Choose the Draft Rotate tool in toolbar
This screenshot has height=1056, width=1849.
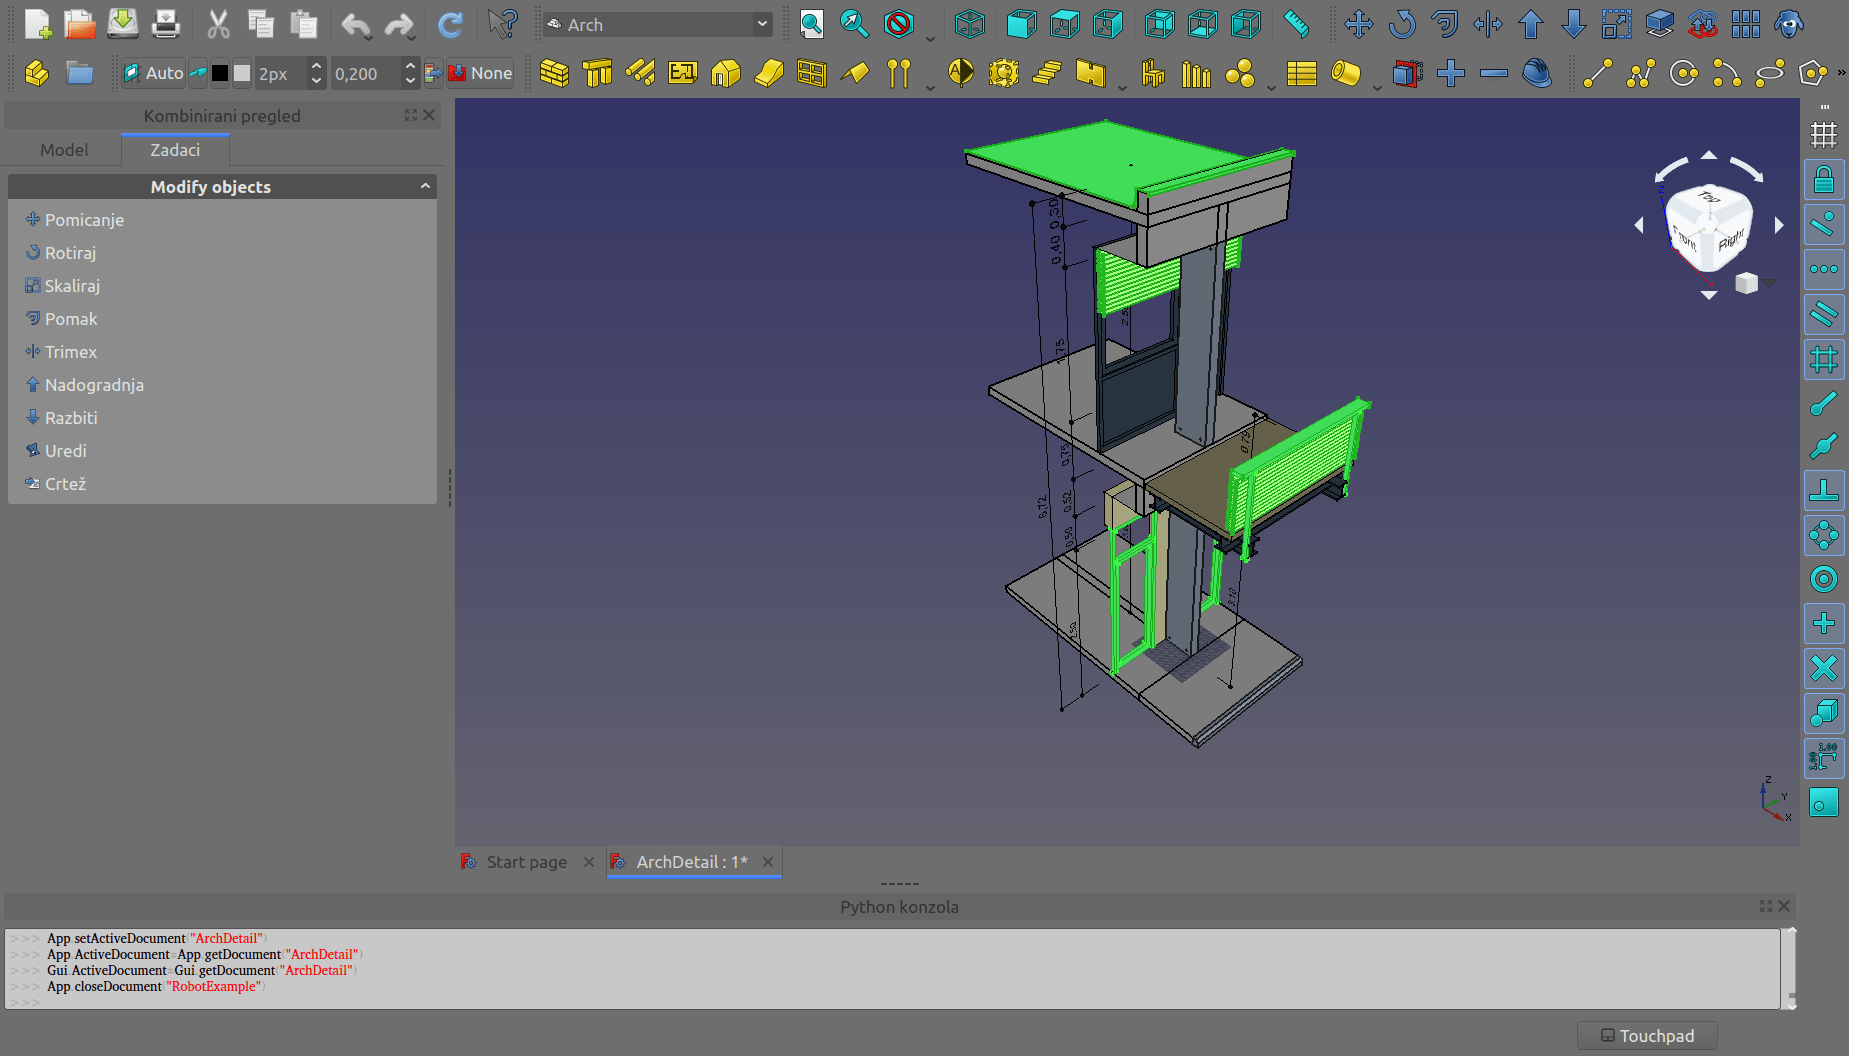click(1402, 24)
